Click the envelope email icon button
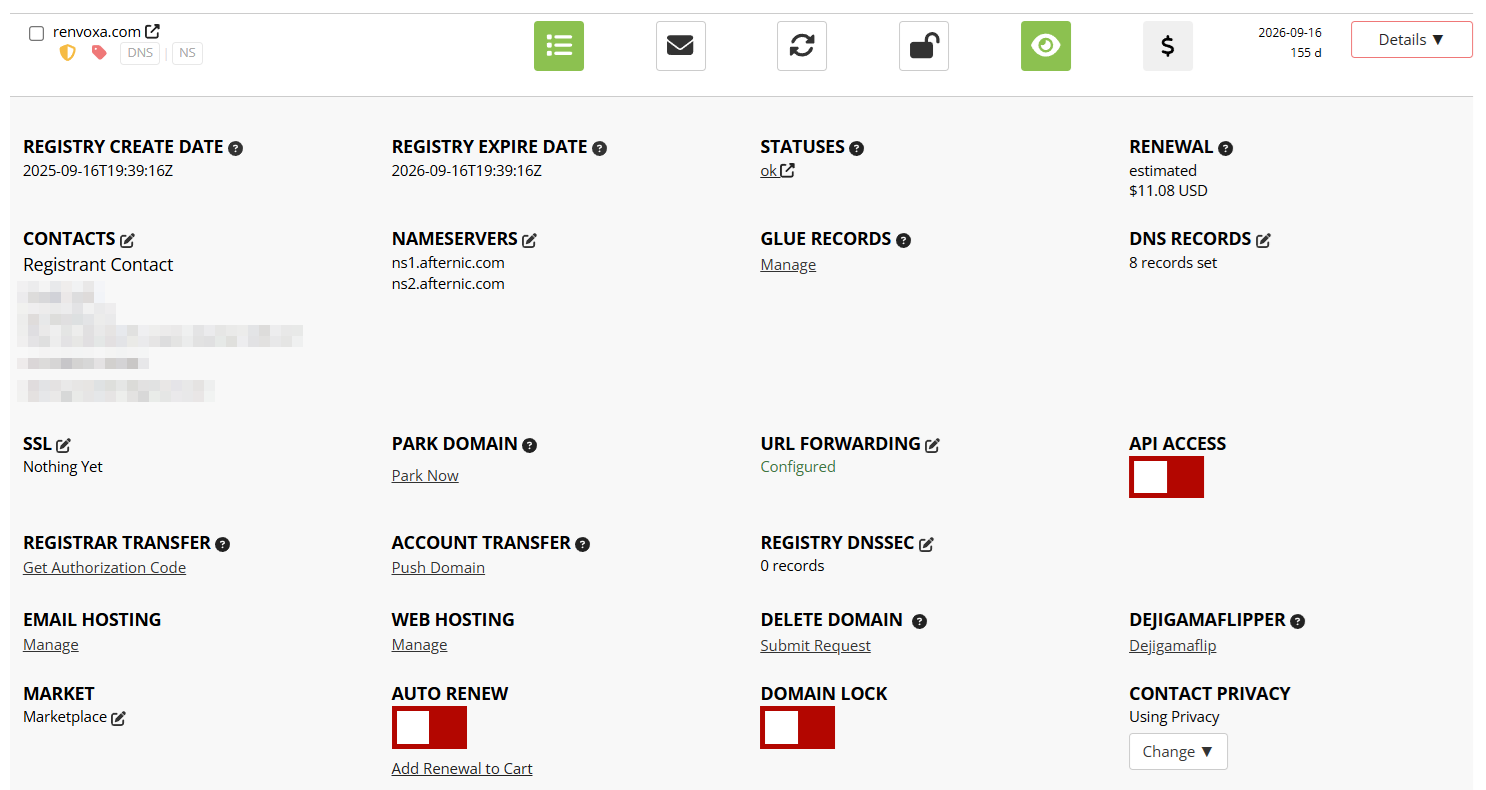Screen dimensions: 1486x790 point(681,46)
